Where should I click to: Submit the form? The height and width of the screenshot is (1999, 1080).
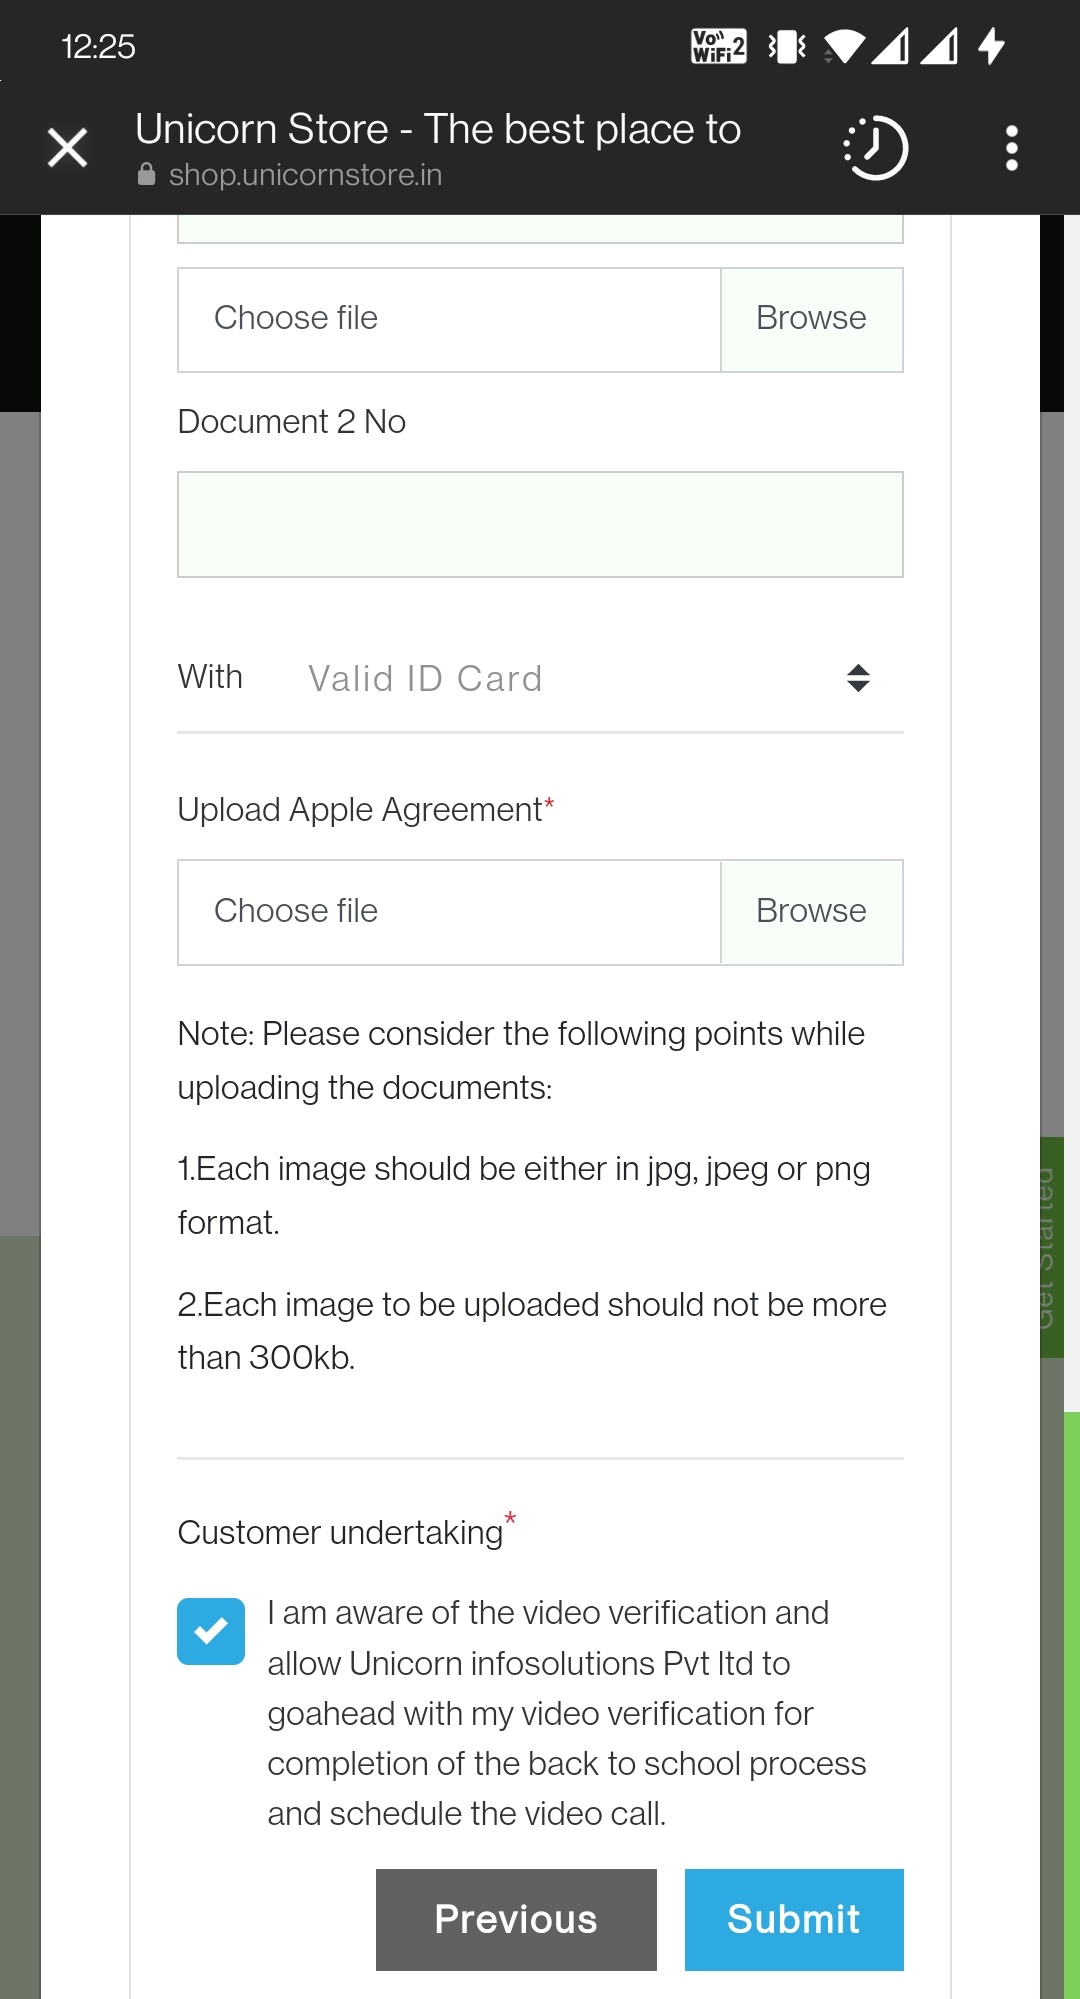pos(794,1919)
